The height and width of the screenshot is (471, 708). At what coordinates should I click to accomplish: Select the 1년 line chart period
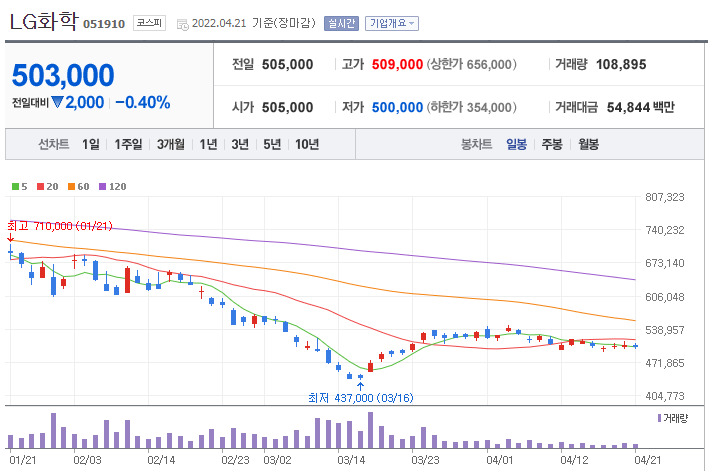209,145
